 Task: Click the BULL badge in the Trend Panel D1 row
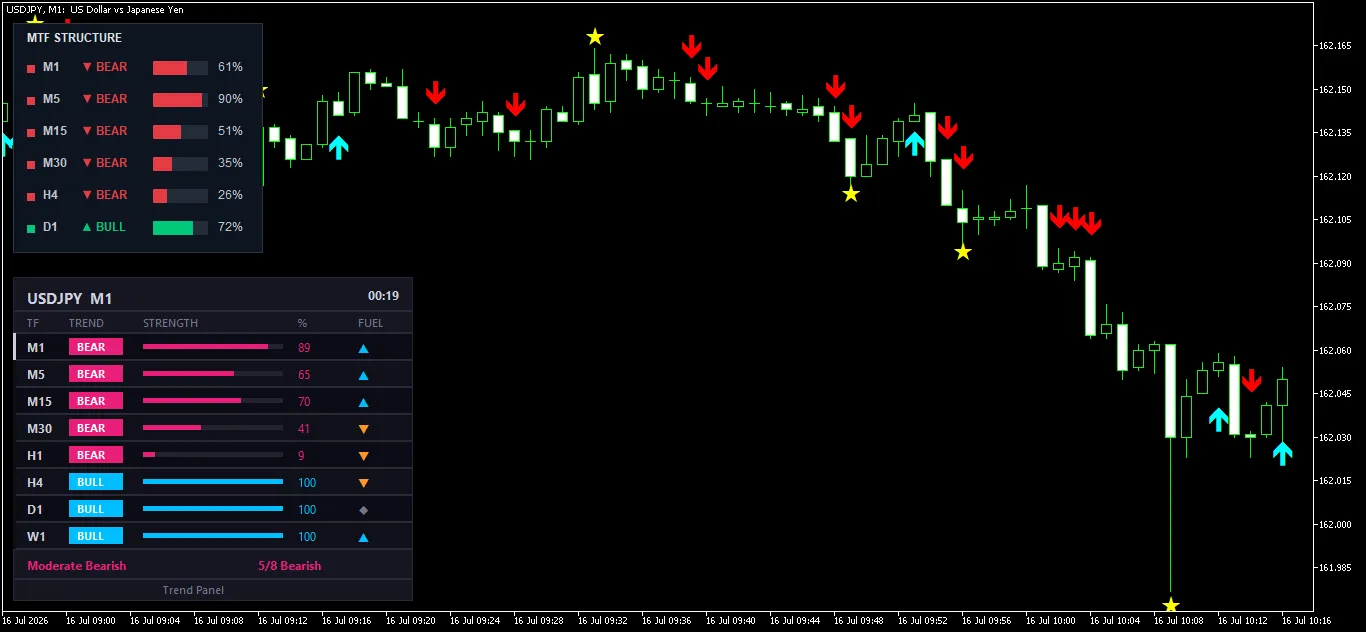[x=96, y=509]
